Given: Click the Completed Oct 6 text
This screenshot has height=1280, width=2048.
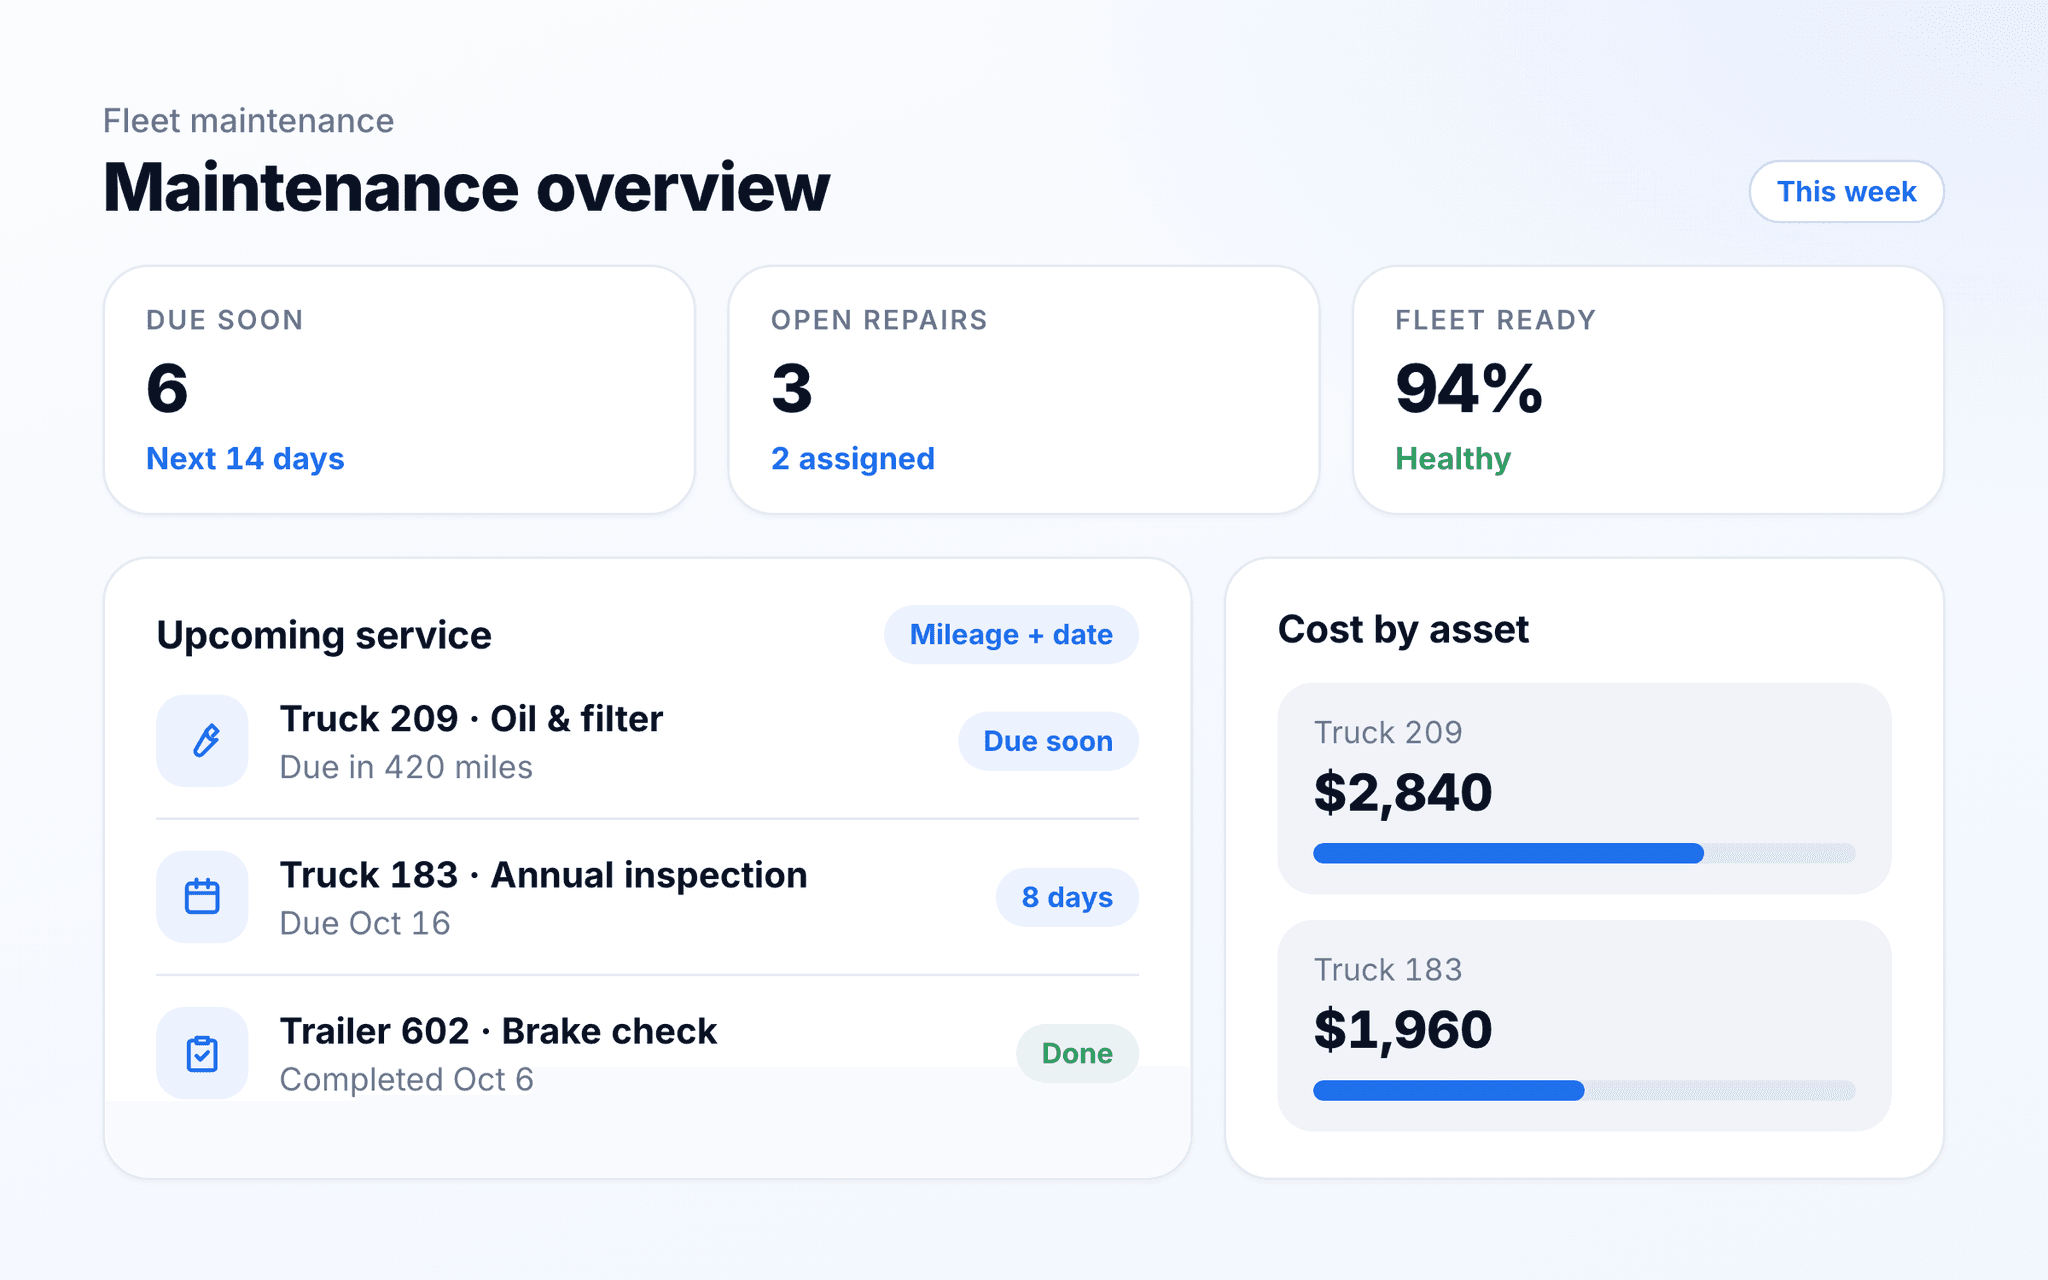Looking at the screenshot, I should (406, 1079).
